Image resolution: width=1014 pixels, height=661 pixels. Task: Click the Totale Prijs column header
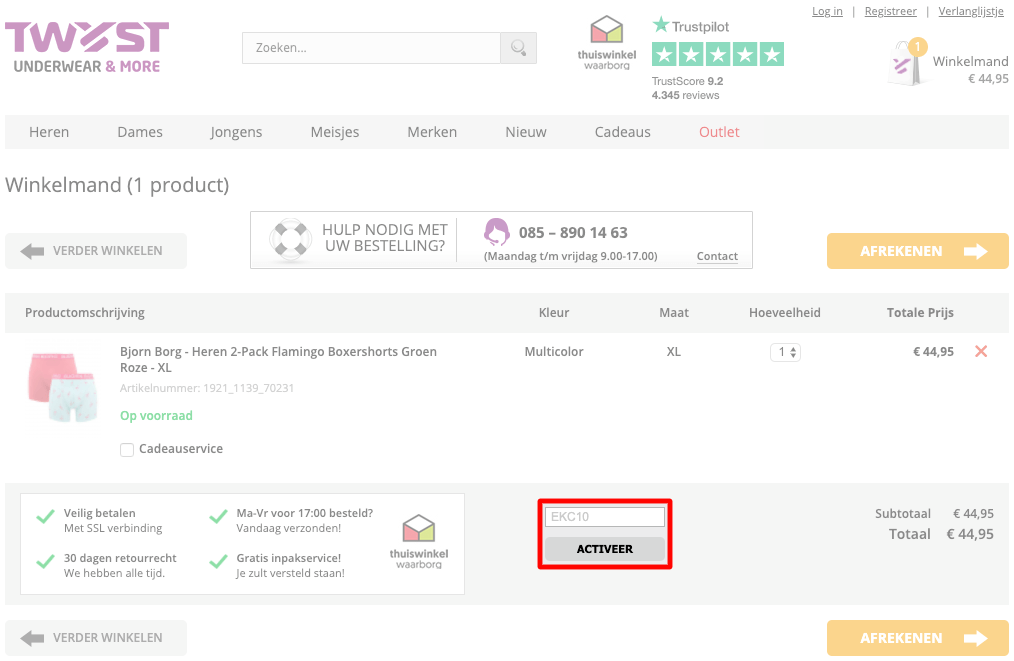[x=920, y=313]
